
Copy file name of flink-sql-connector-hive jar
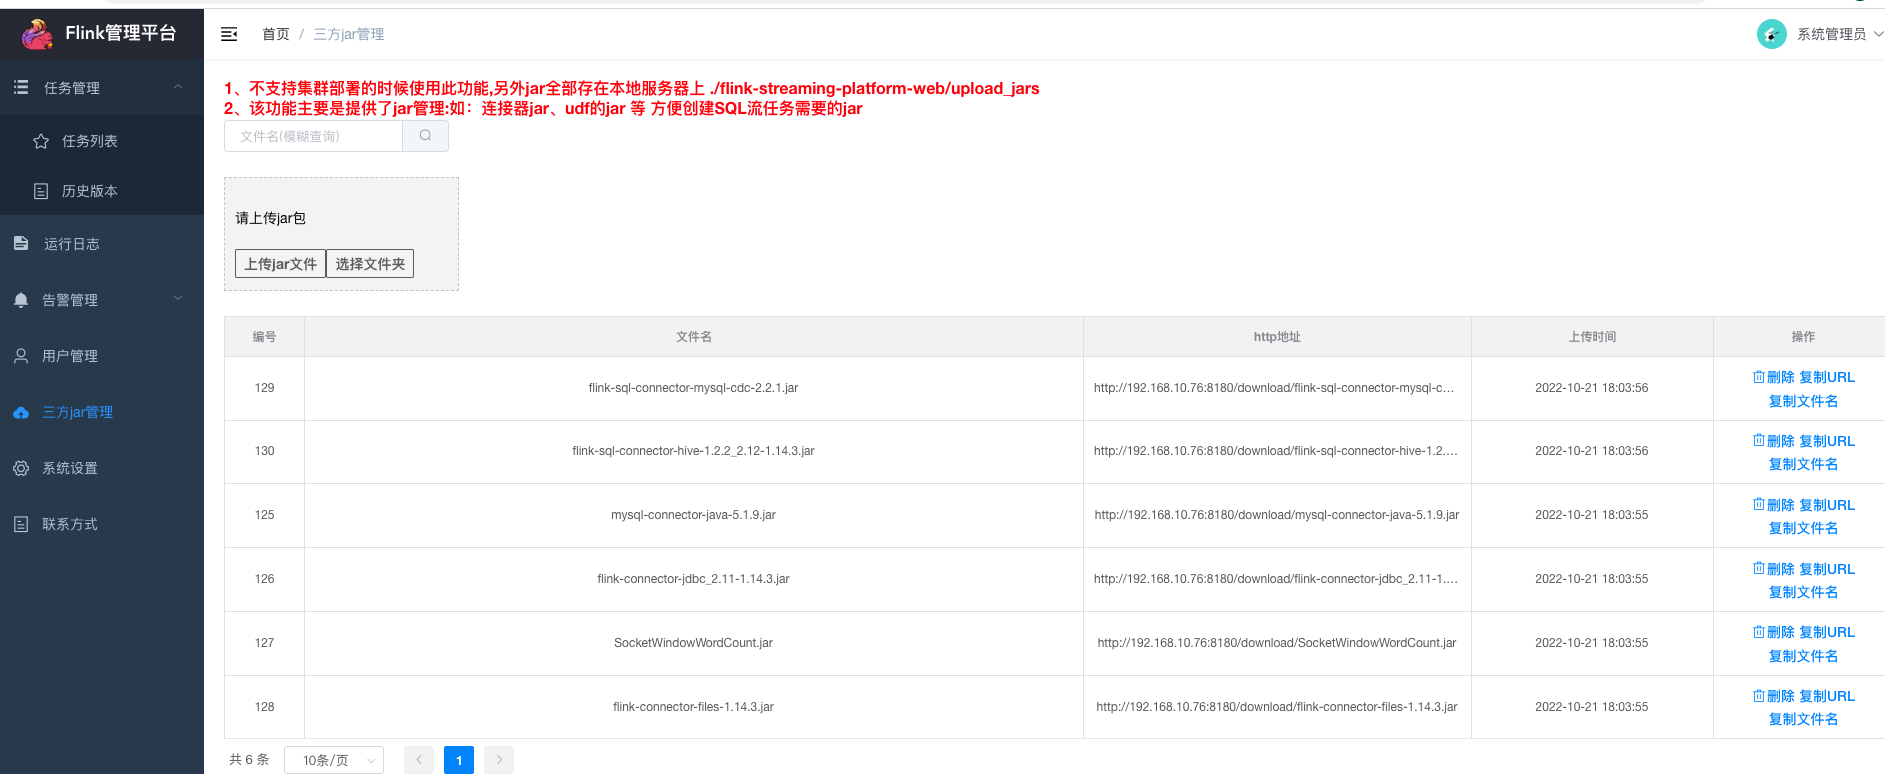(1803, 464)
